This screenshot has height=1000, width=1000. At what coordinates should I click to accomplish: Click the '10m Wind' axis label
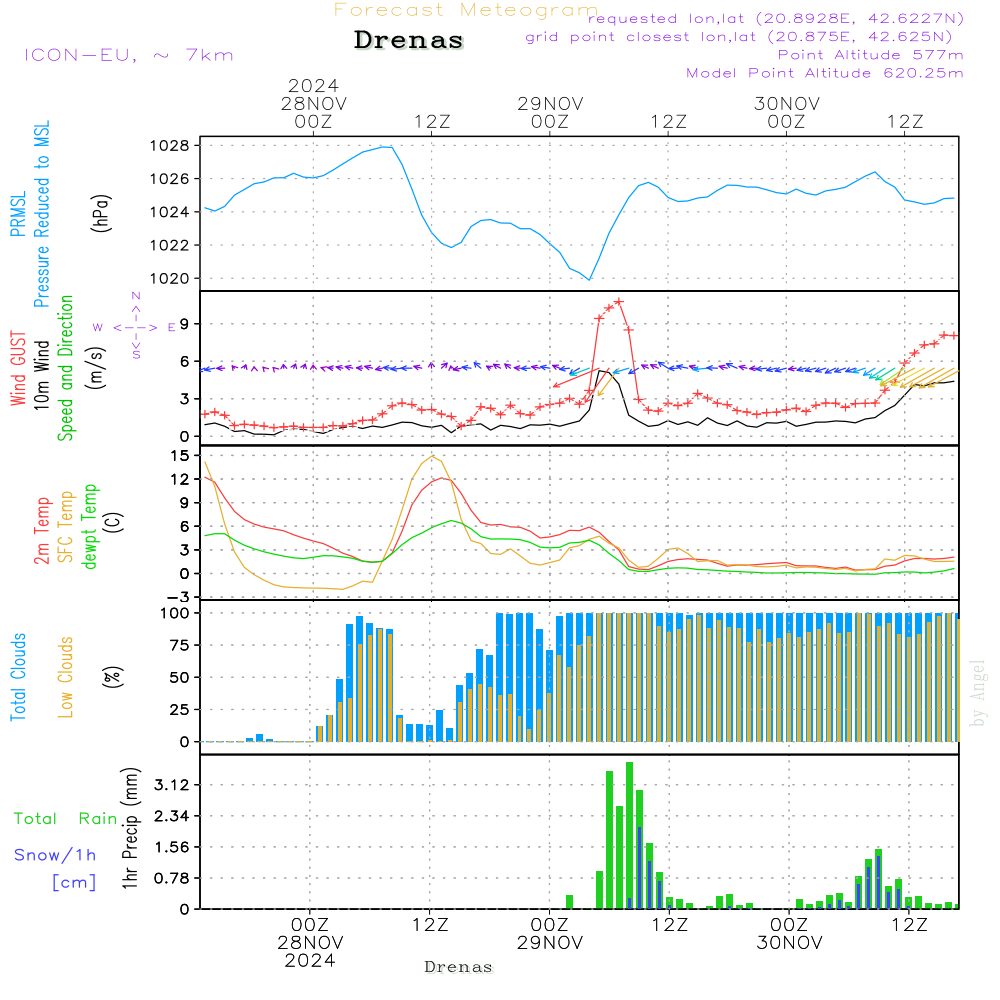point(41,374)
